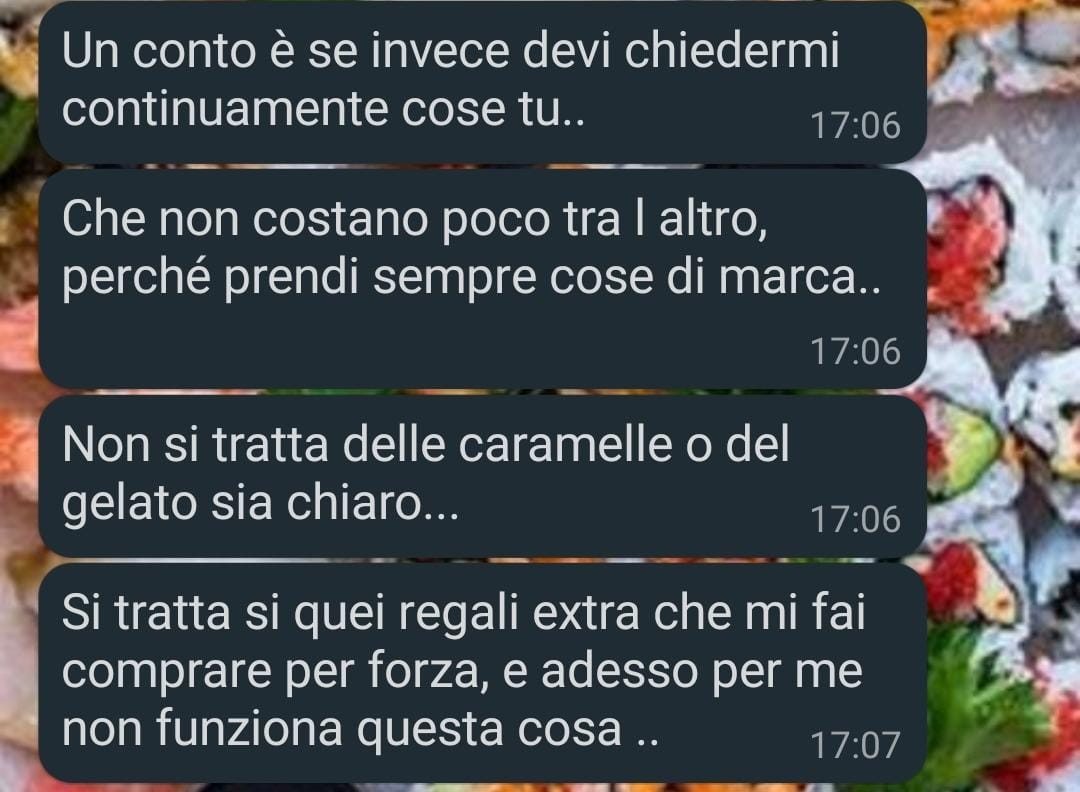This screenshot has width=1080, height=792.
Task: Click the 17:07 timestamp on the last message
Action: 855,745
